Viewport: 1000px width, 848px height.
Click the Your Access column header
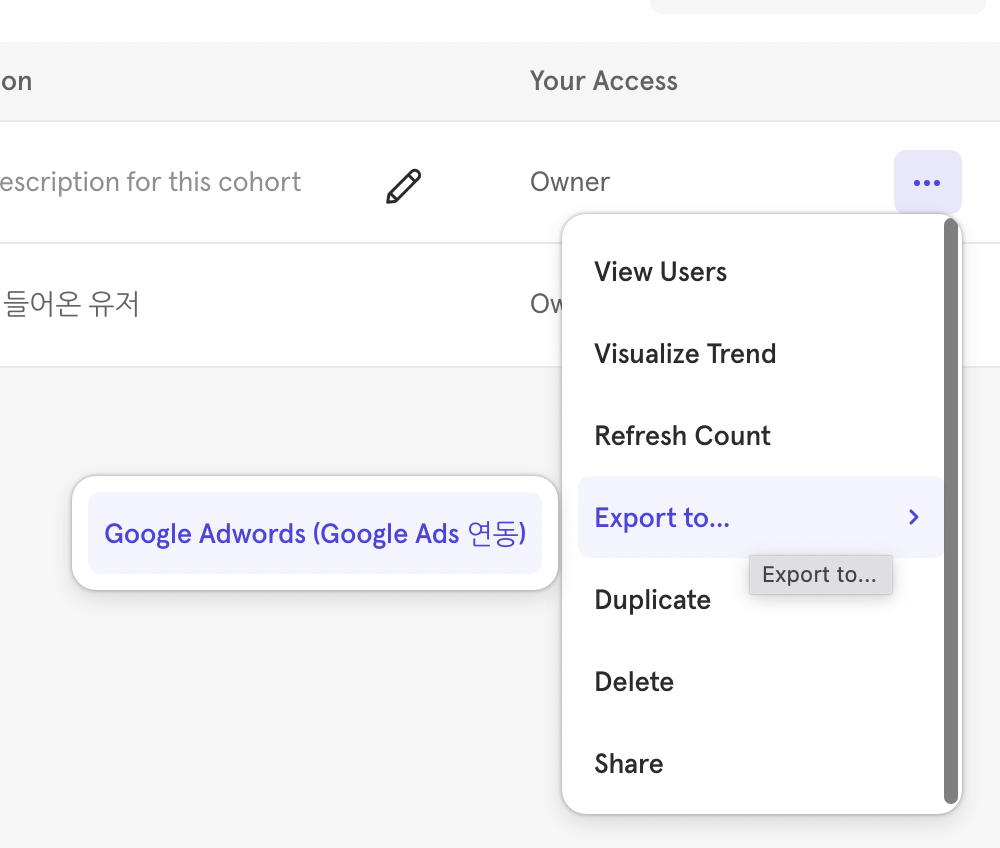[x=603, y=80]
